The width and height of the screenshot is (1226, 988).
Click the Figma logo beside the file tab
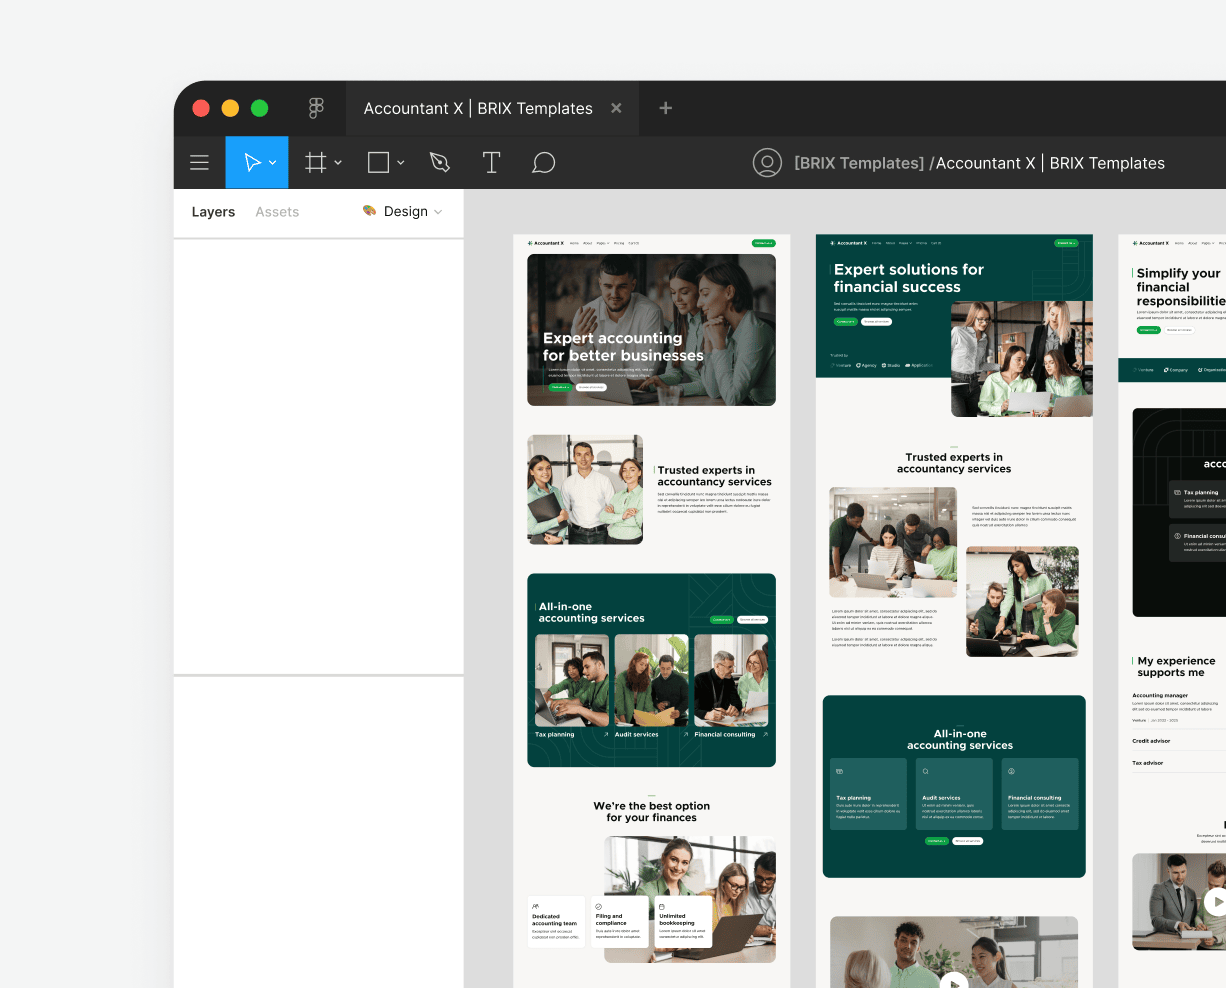pos(316,108)
